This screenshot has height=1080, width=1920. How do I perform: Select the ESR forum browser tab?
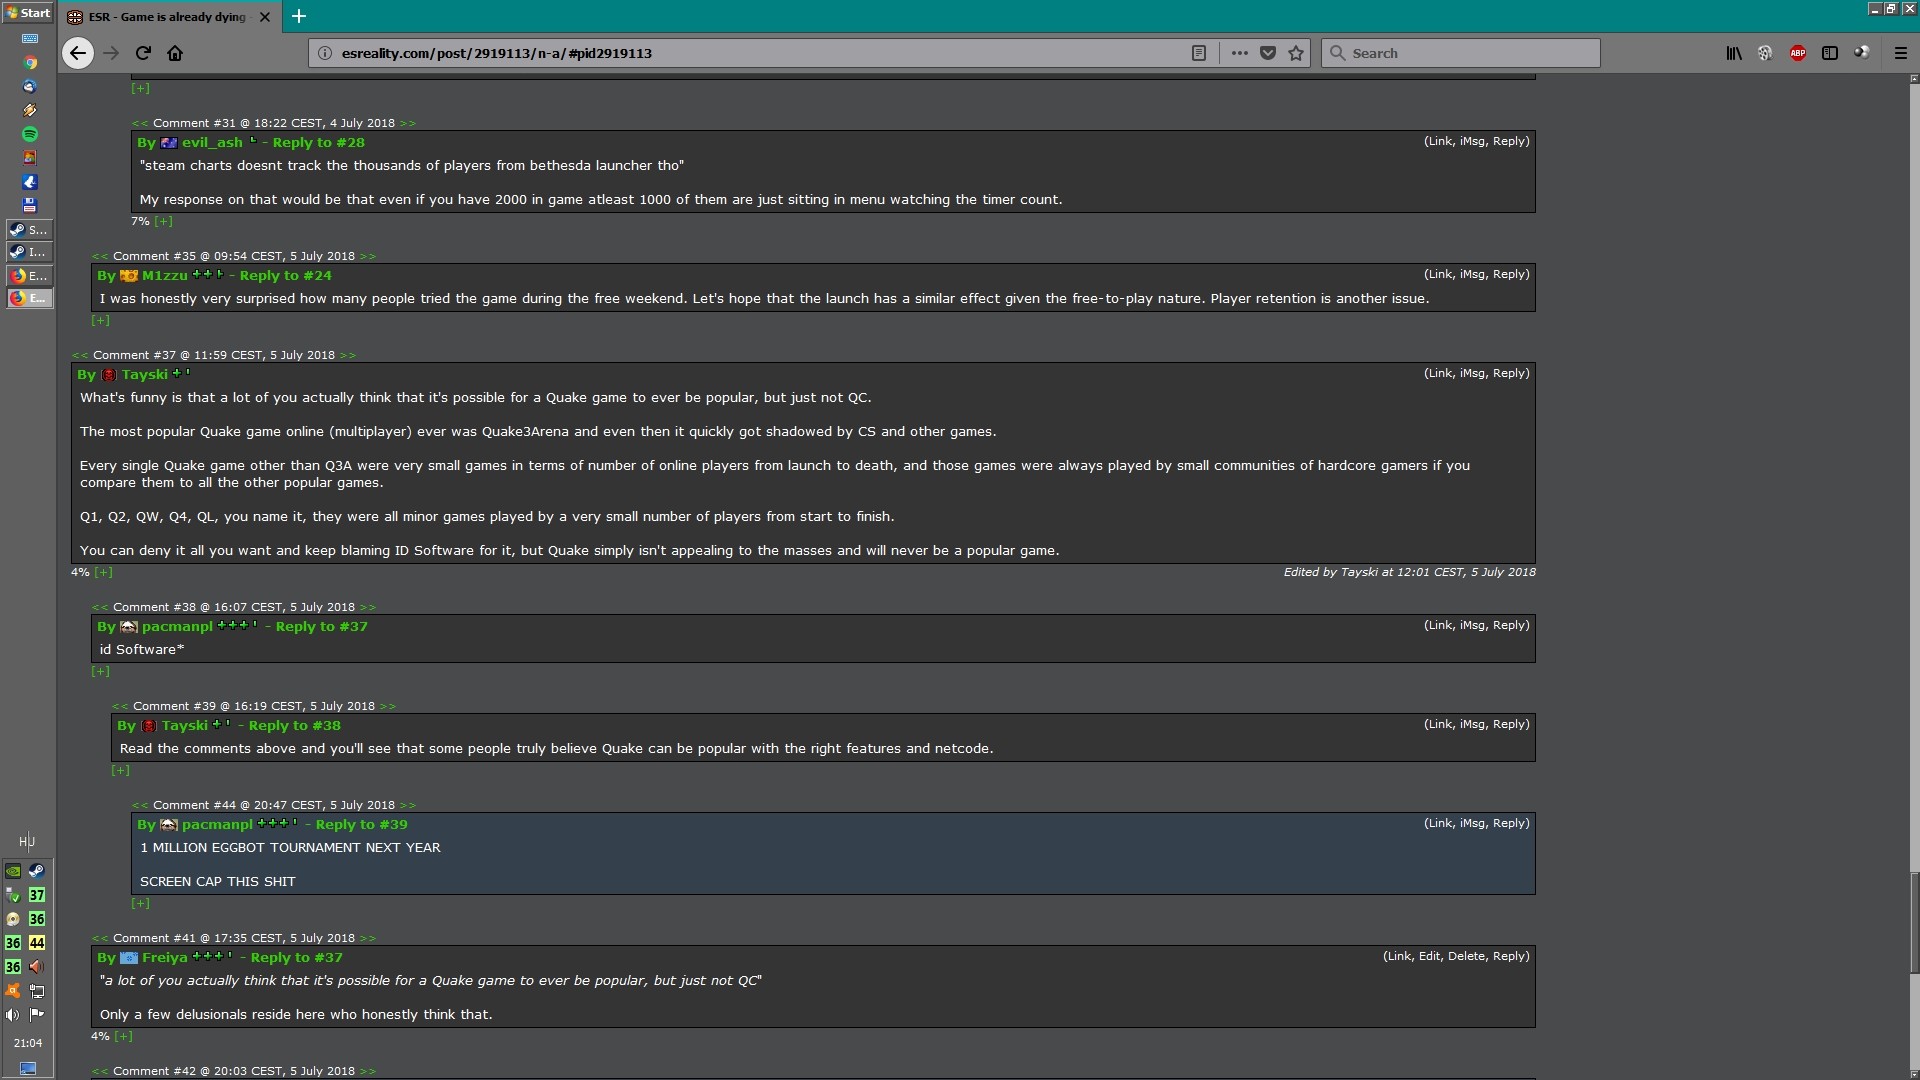click(171, 15)
